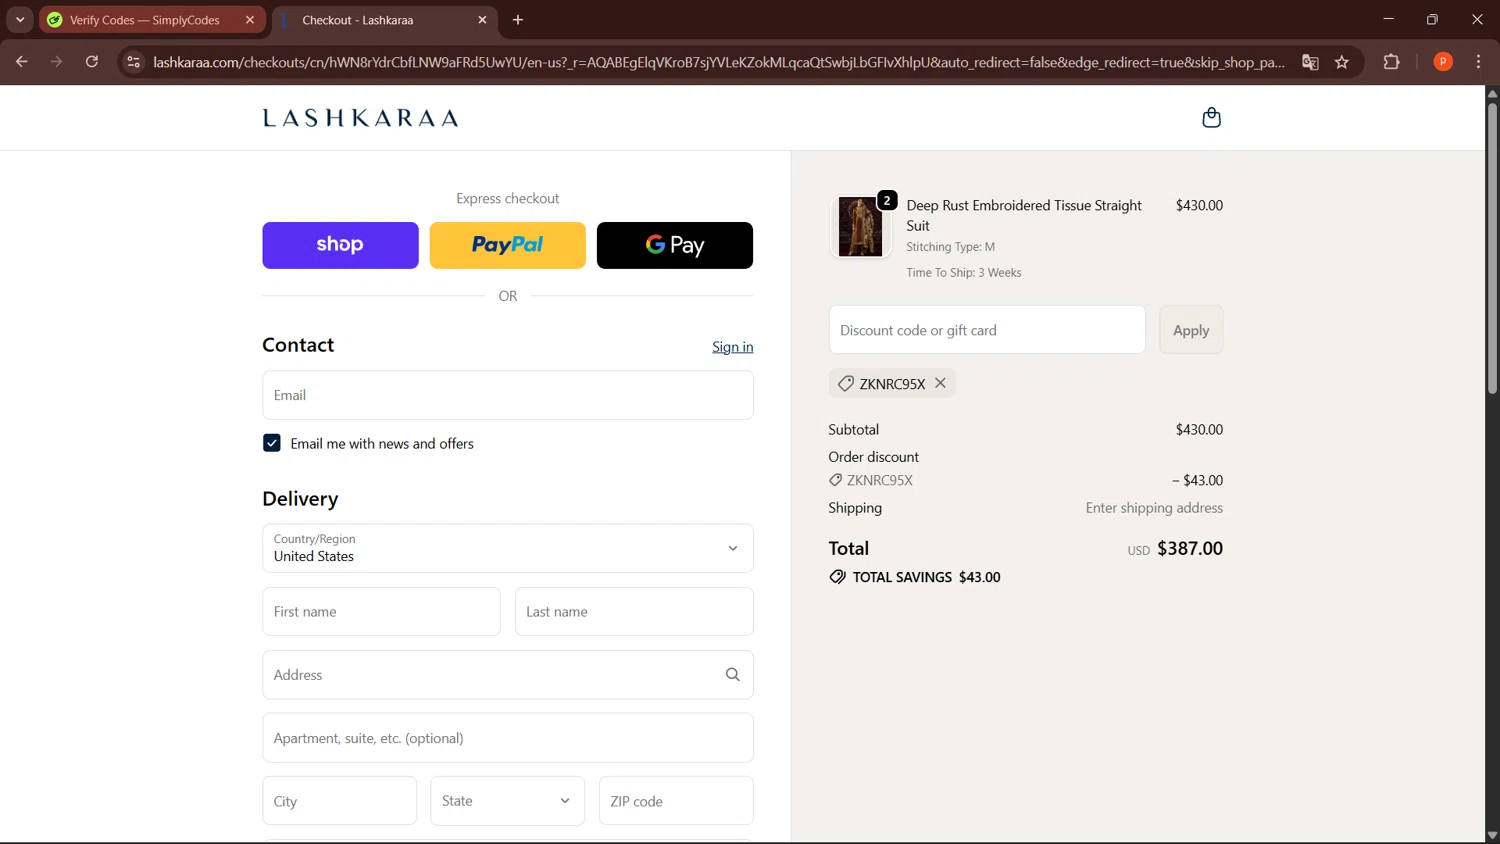Click the Deep Rust Embroidered Tissue product title

tap(1024, 215)
